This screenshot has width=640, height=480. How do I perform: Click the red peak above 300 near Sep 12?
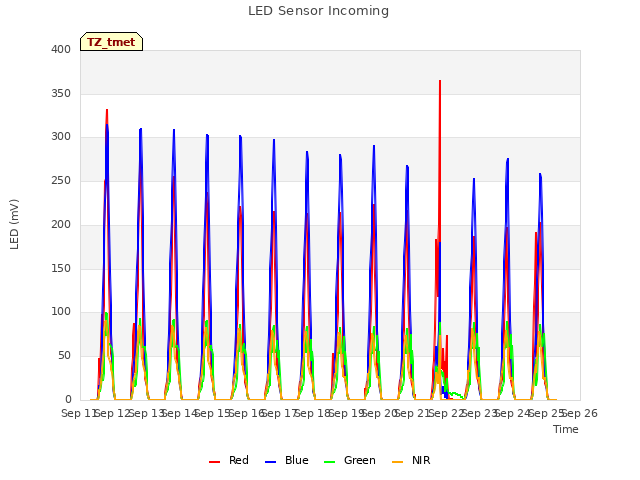[107, 111]
